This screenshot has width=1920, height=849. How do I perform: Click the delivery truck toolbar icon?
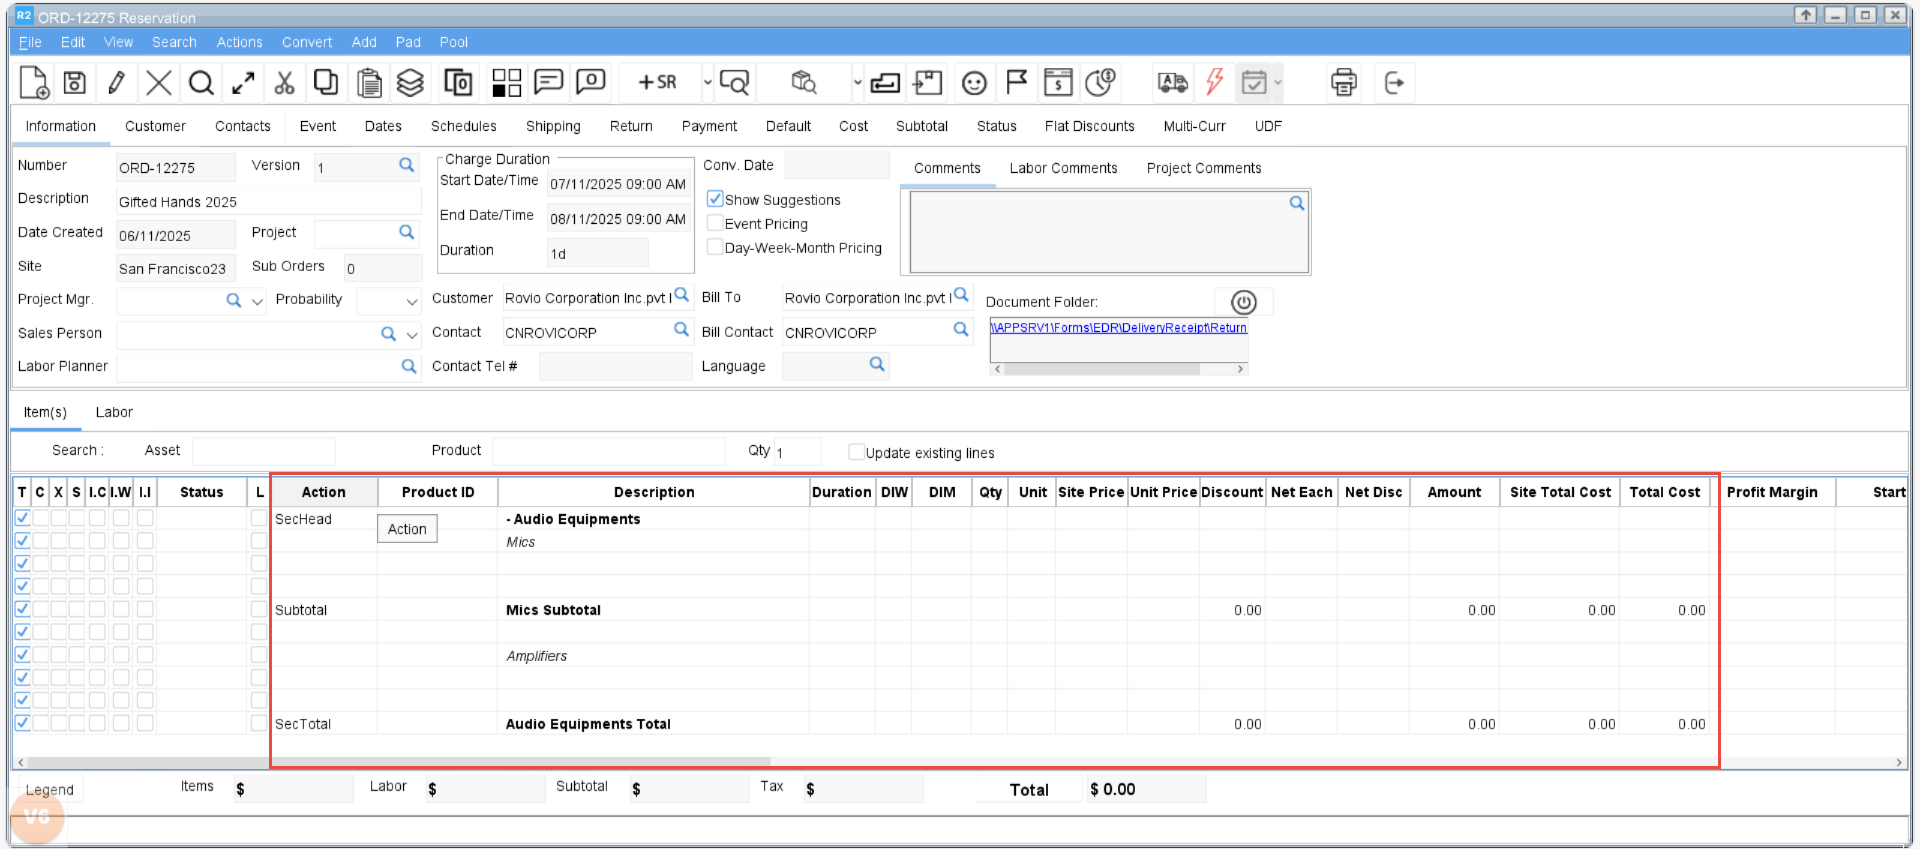pyautogui.click(x=1172, y=83)
